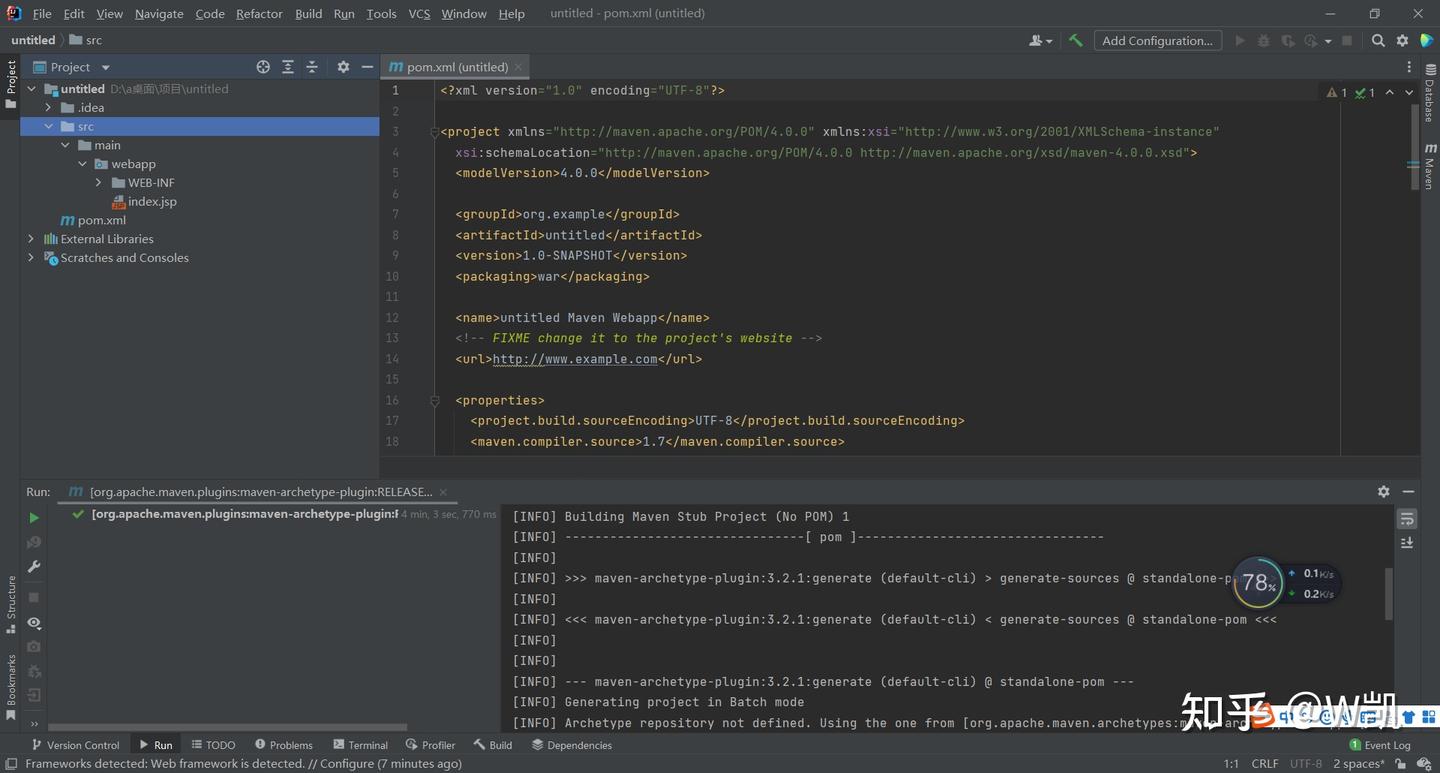The image size is (1440, 773).
Task: Open the VCS menu
Action: [x=419, y=14]
